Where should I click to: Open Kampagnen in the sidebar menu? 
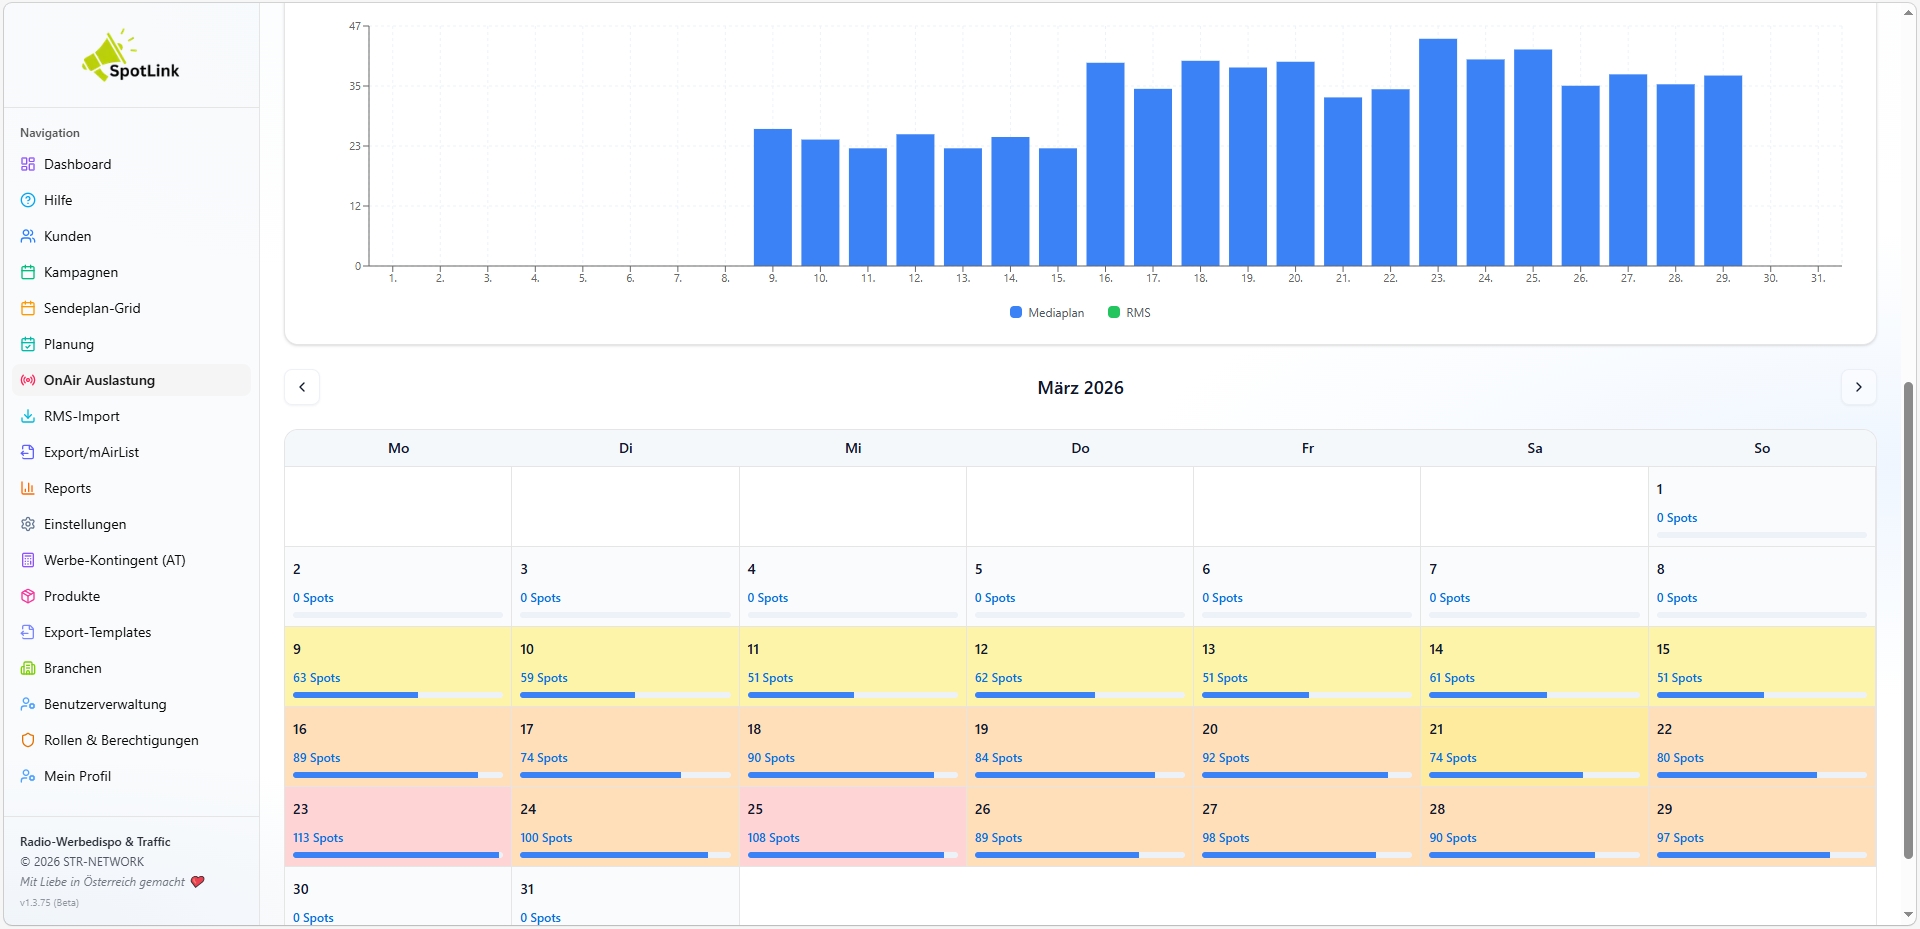coord(81,272)
